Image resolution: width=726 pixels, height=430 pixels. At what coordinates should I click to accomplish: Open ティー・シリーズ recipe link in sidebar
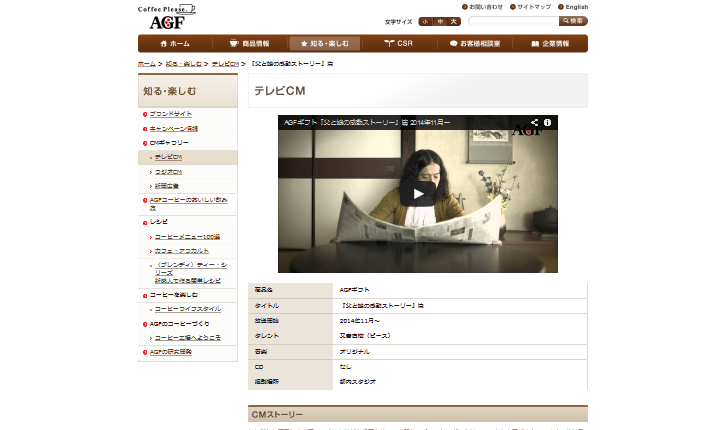(190, 273)
